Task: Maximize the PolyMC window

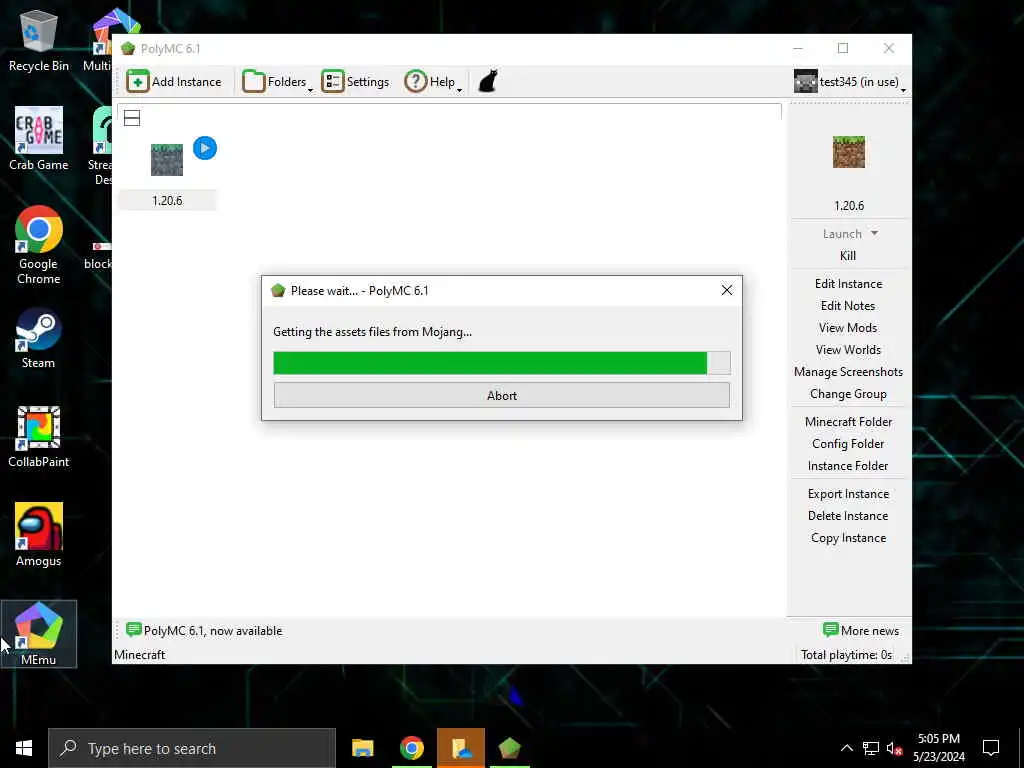Action: coord(842,48)
